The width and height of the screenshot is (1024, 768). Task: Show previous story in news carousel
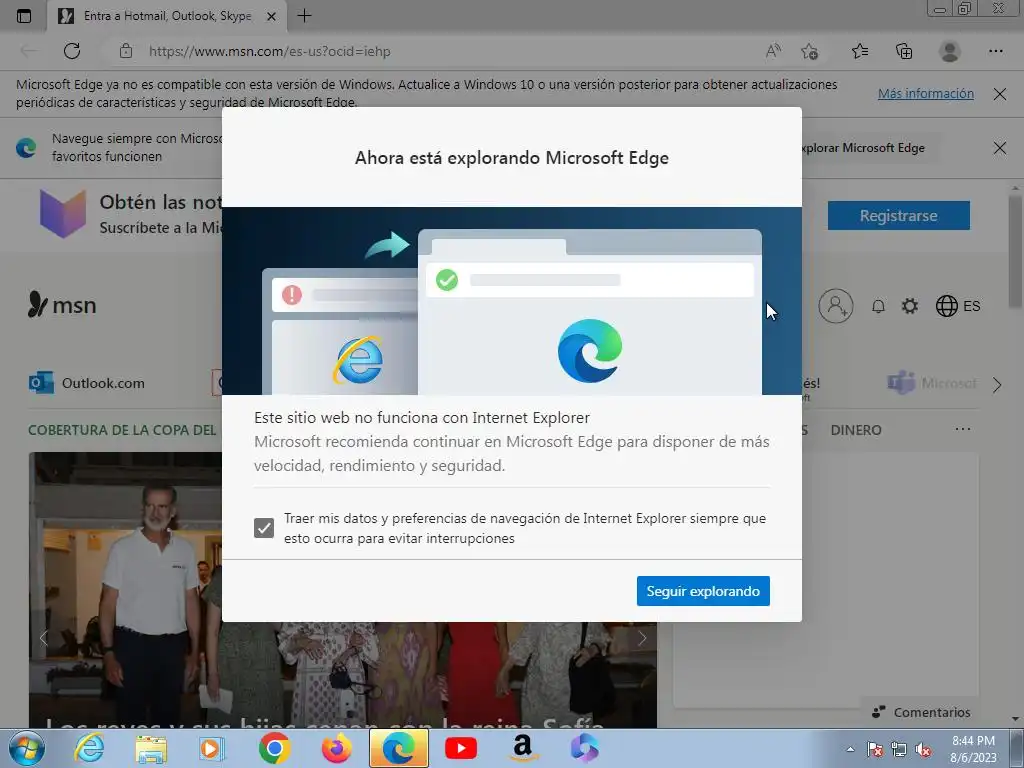pos(43,638)
